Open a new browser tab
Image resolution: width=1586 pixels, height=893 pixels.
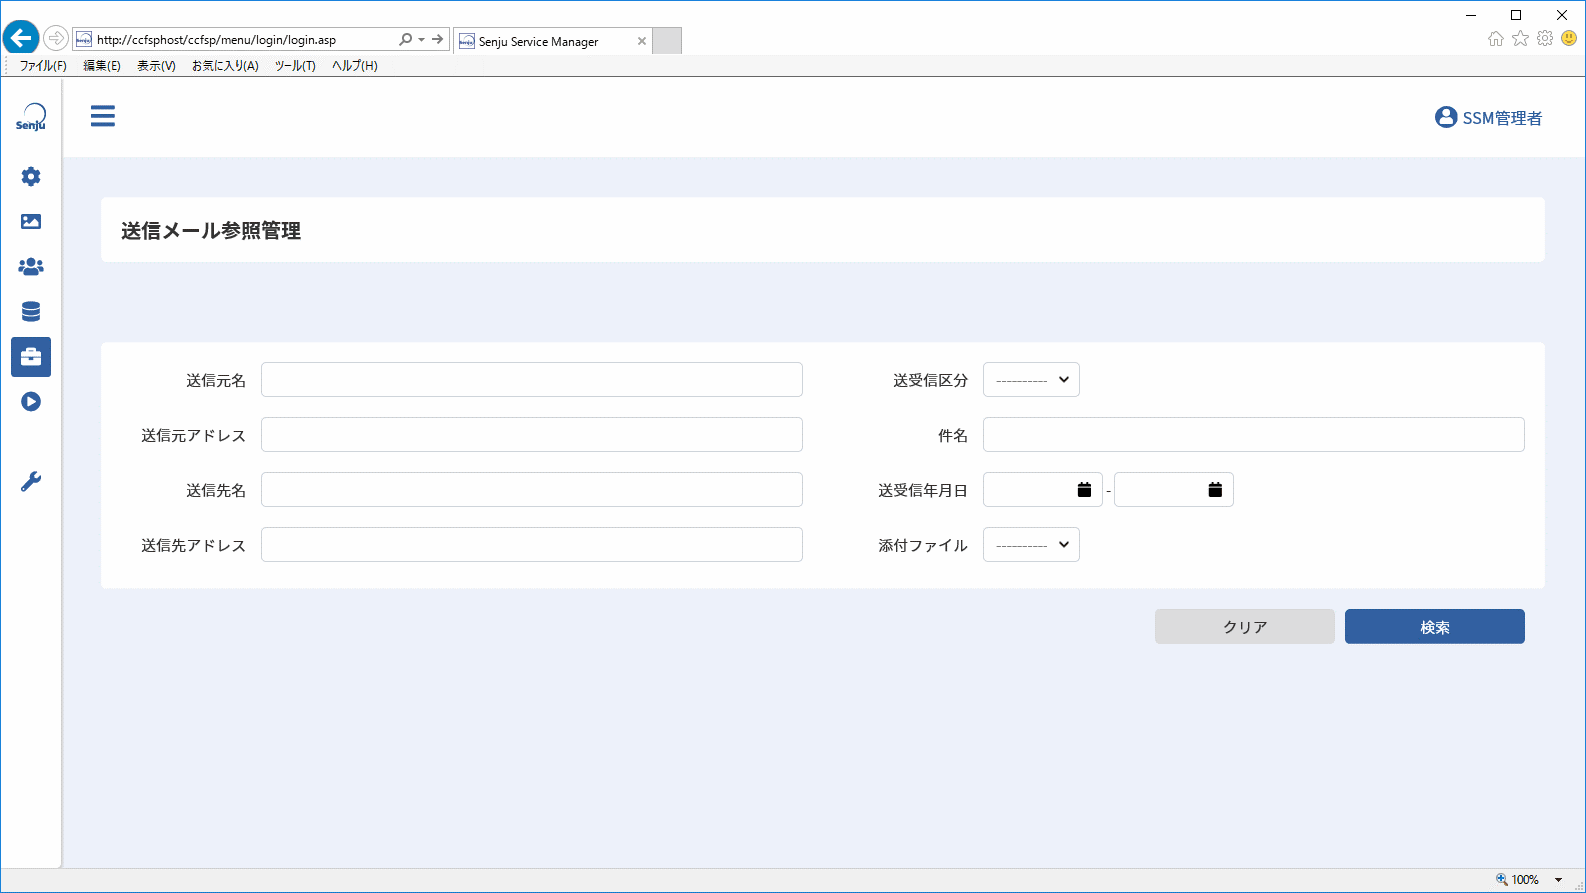tap(667, 41)
